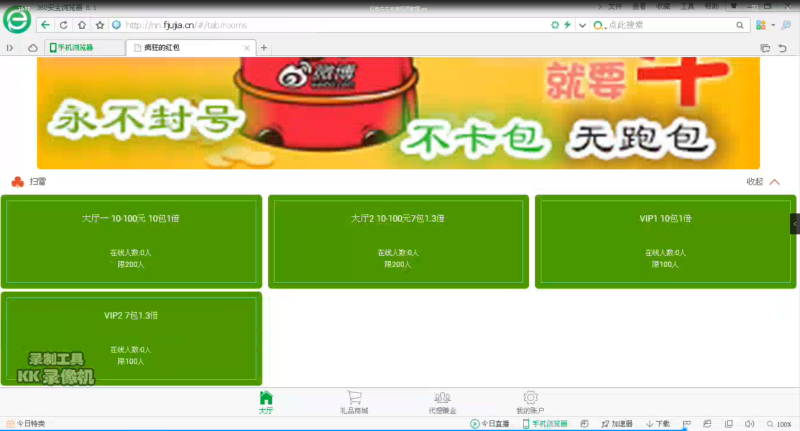The height and width of the screenshot is (431, 800).
Task: Click the status bar icon left of 加速器
Action: [x=585, y=424]
